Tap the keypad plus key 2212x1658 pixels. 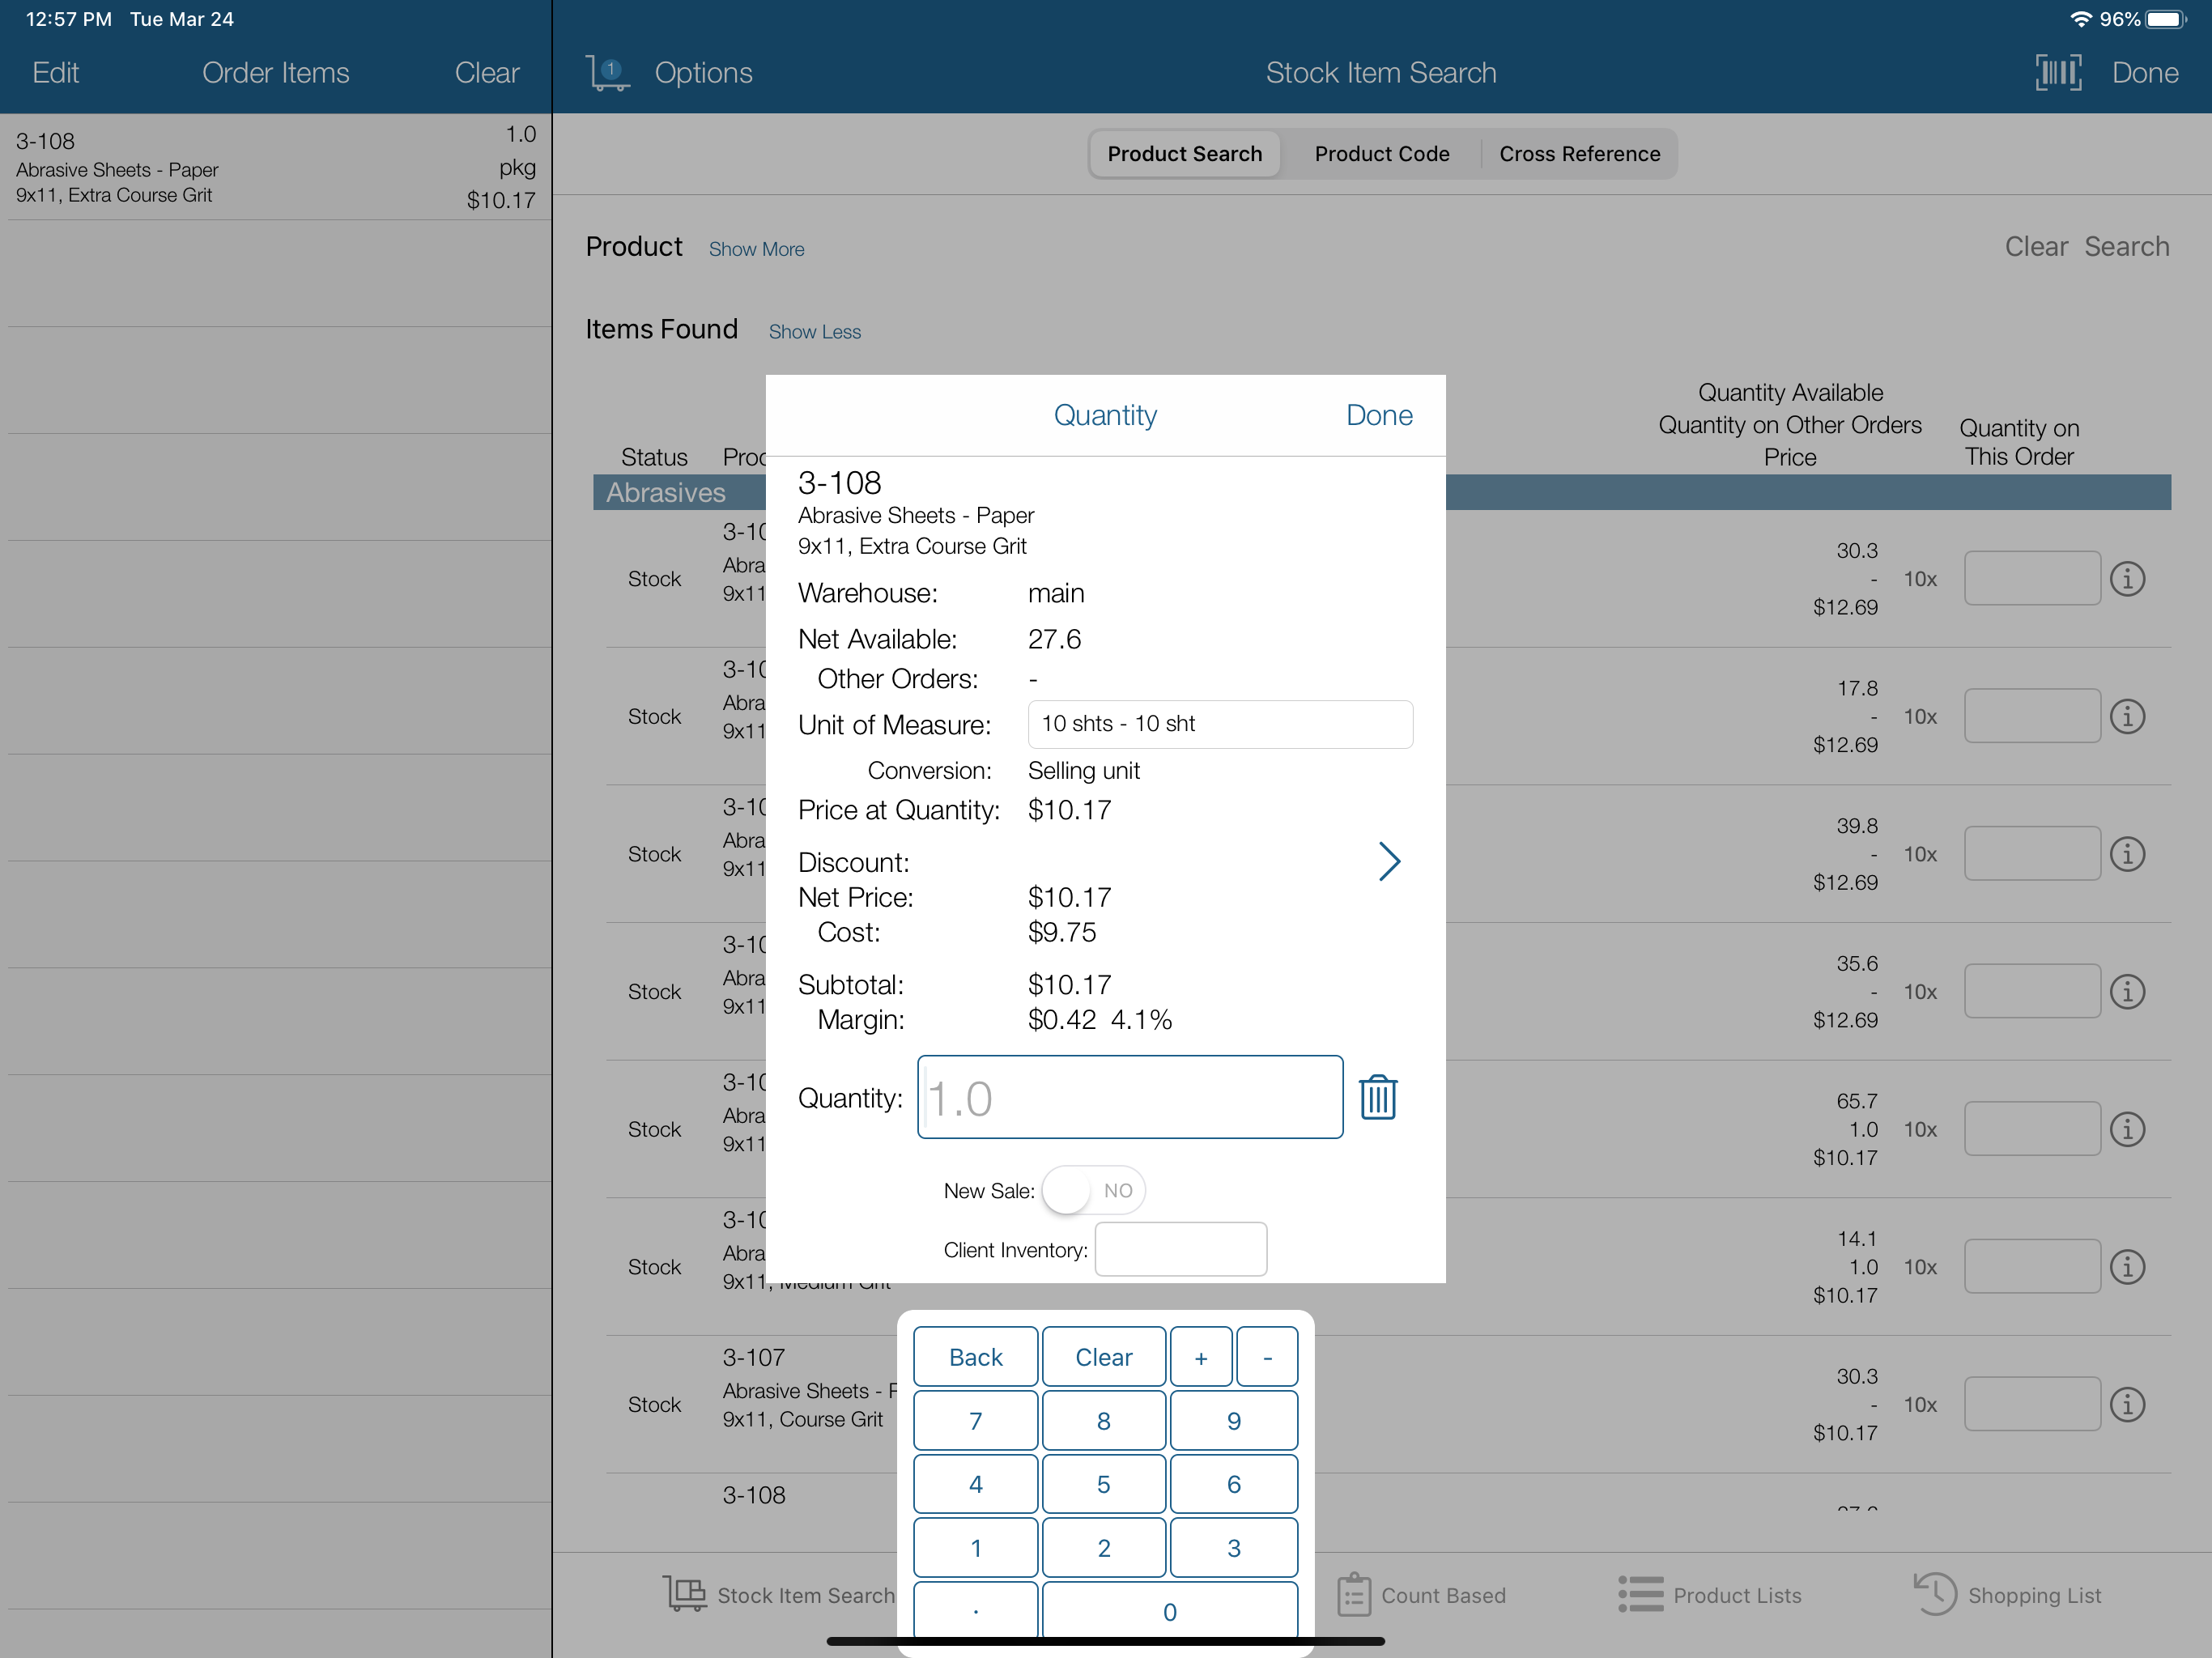coord(1201,1357)
